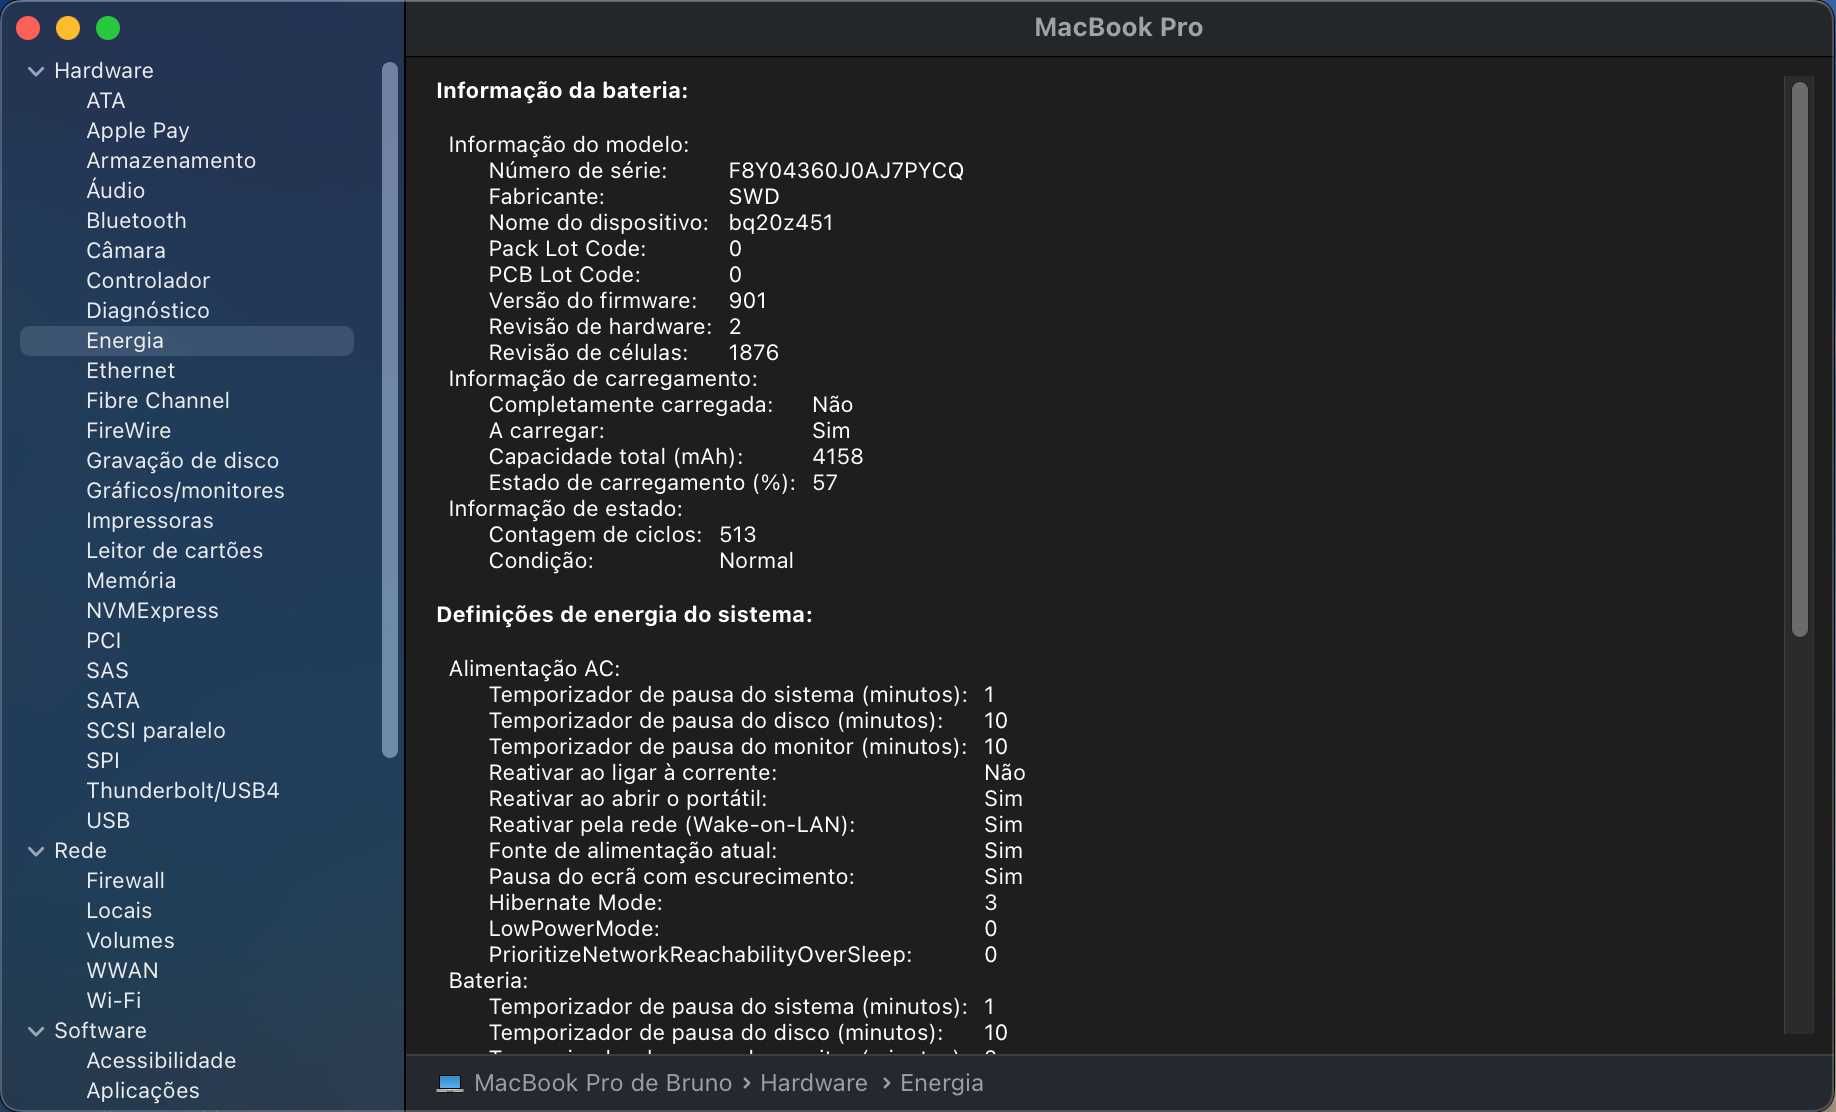1836x1112 pixels.
Task: Select Impressoras in the sidebar
Action: coord(150,521)
